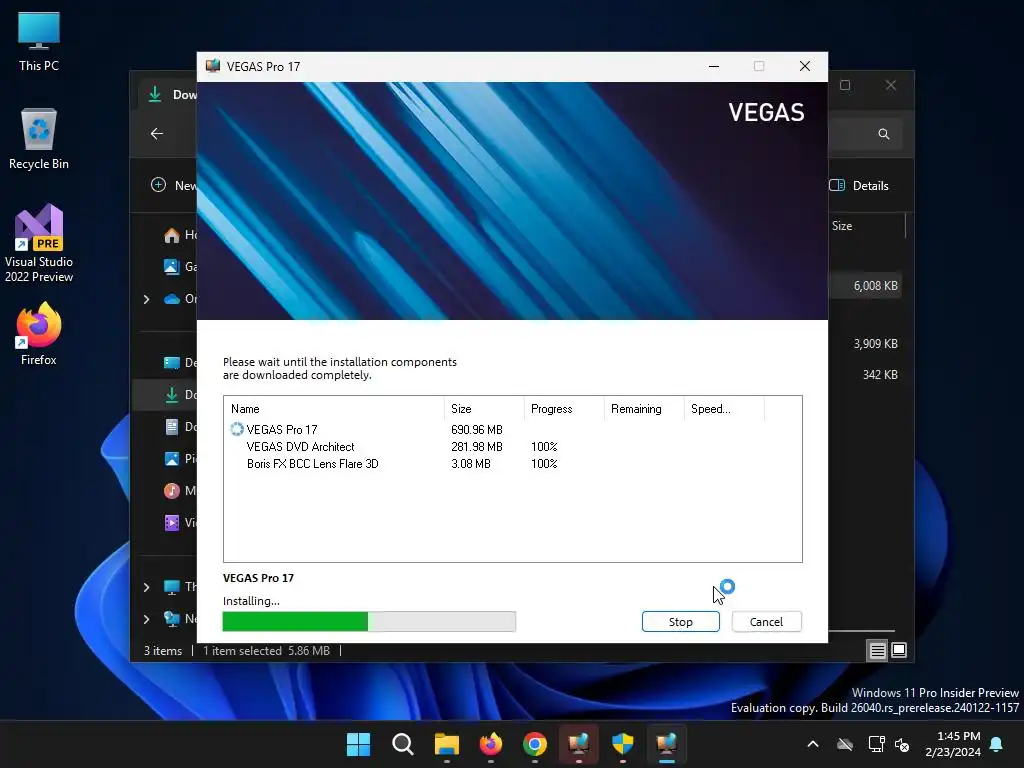Screen dimensions: 1024x768
Task: Click the network display tray icon
Action: point(876,744)
